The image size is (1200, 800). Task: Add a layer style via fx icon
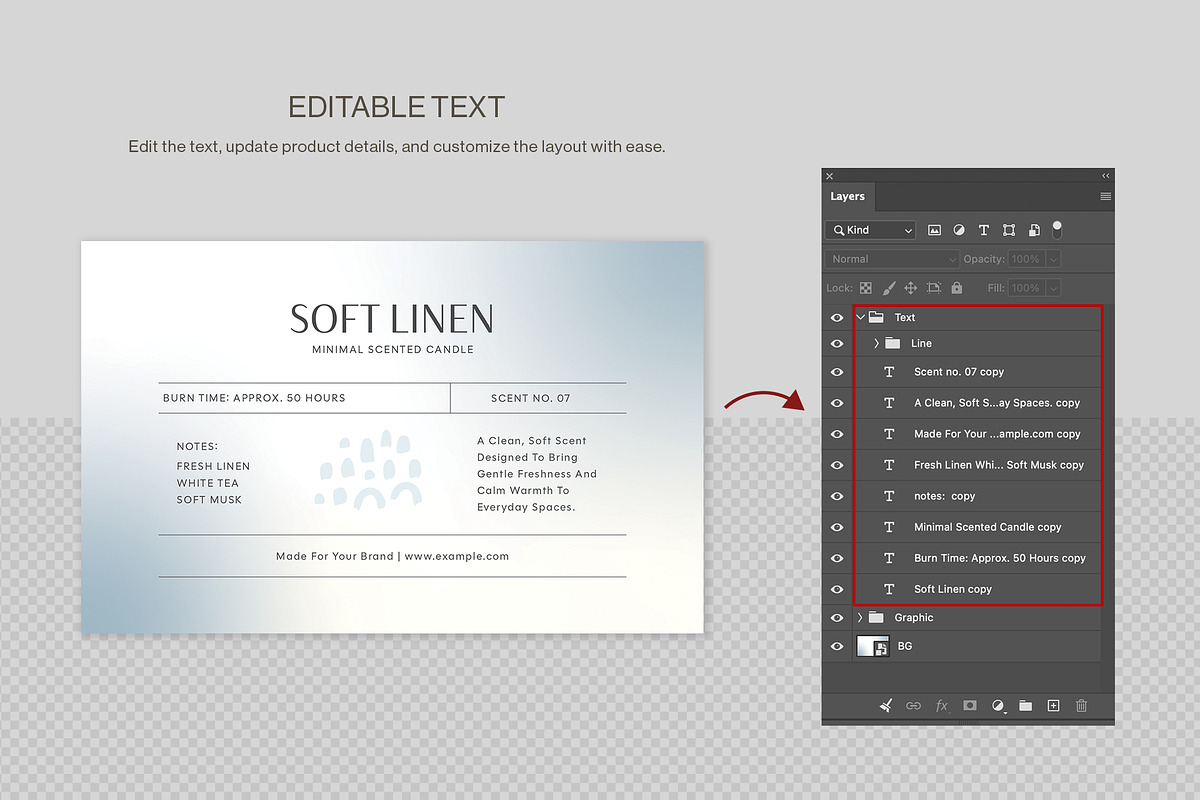click(x=941, y=705)
